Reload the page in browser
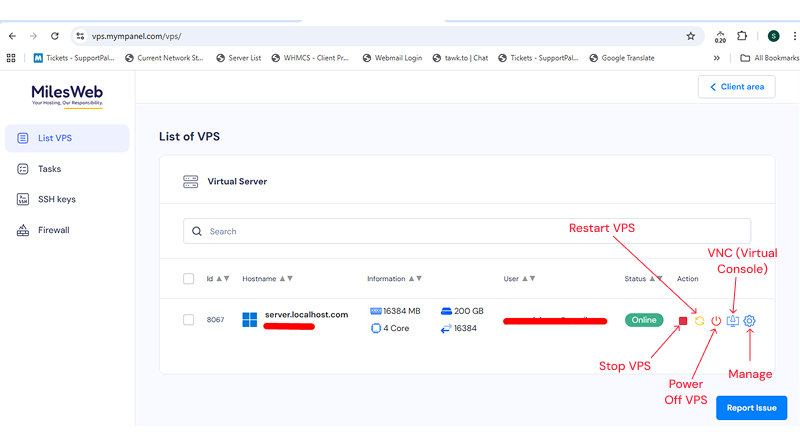The width and height of the screenshot is (800, 445). [x=54, y=36]
